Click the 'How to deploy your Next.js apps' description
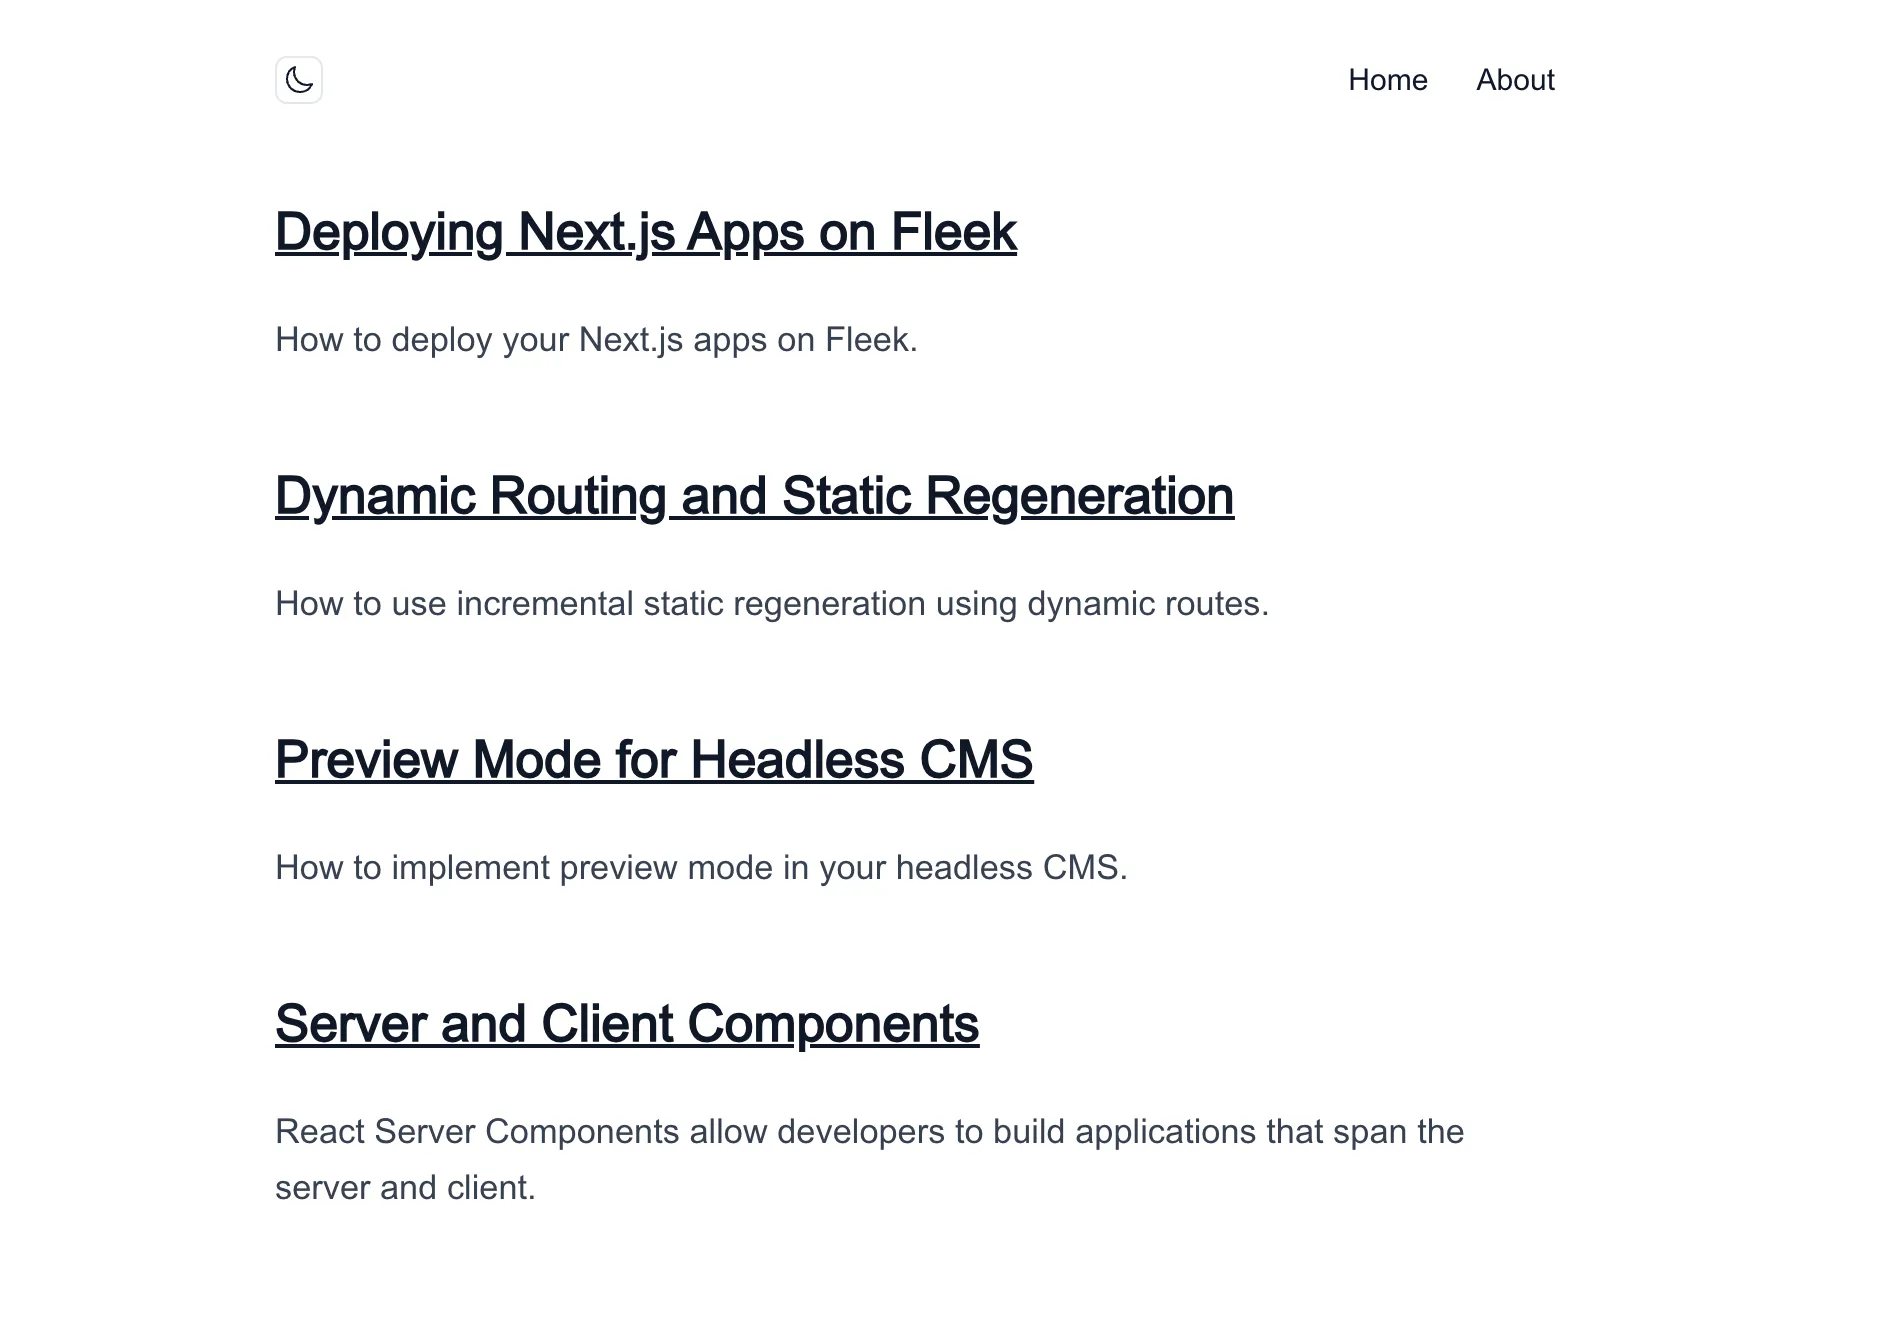1884x1324 pixels. click(x=596, y=340)
